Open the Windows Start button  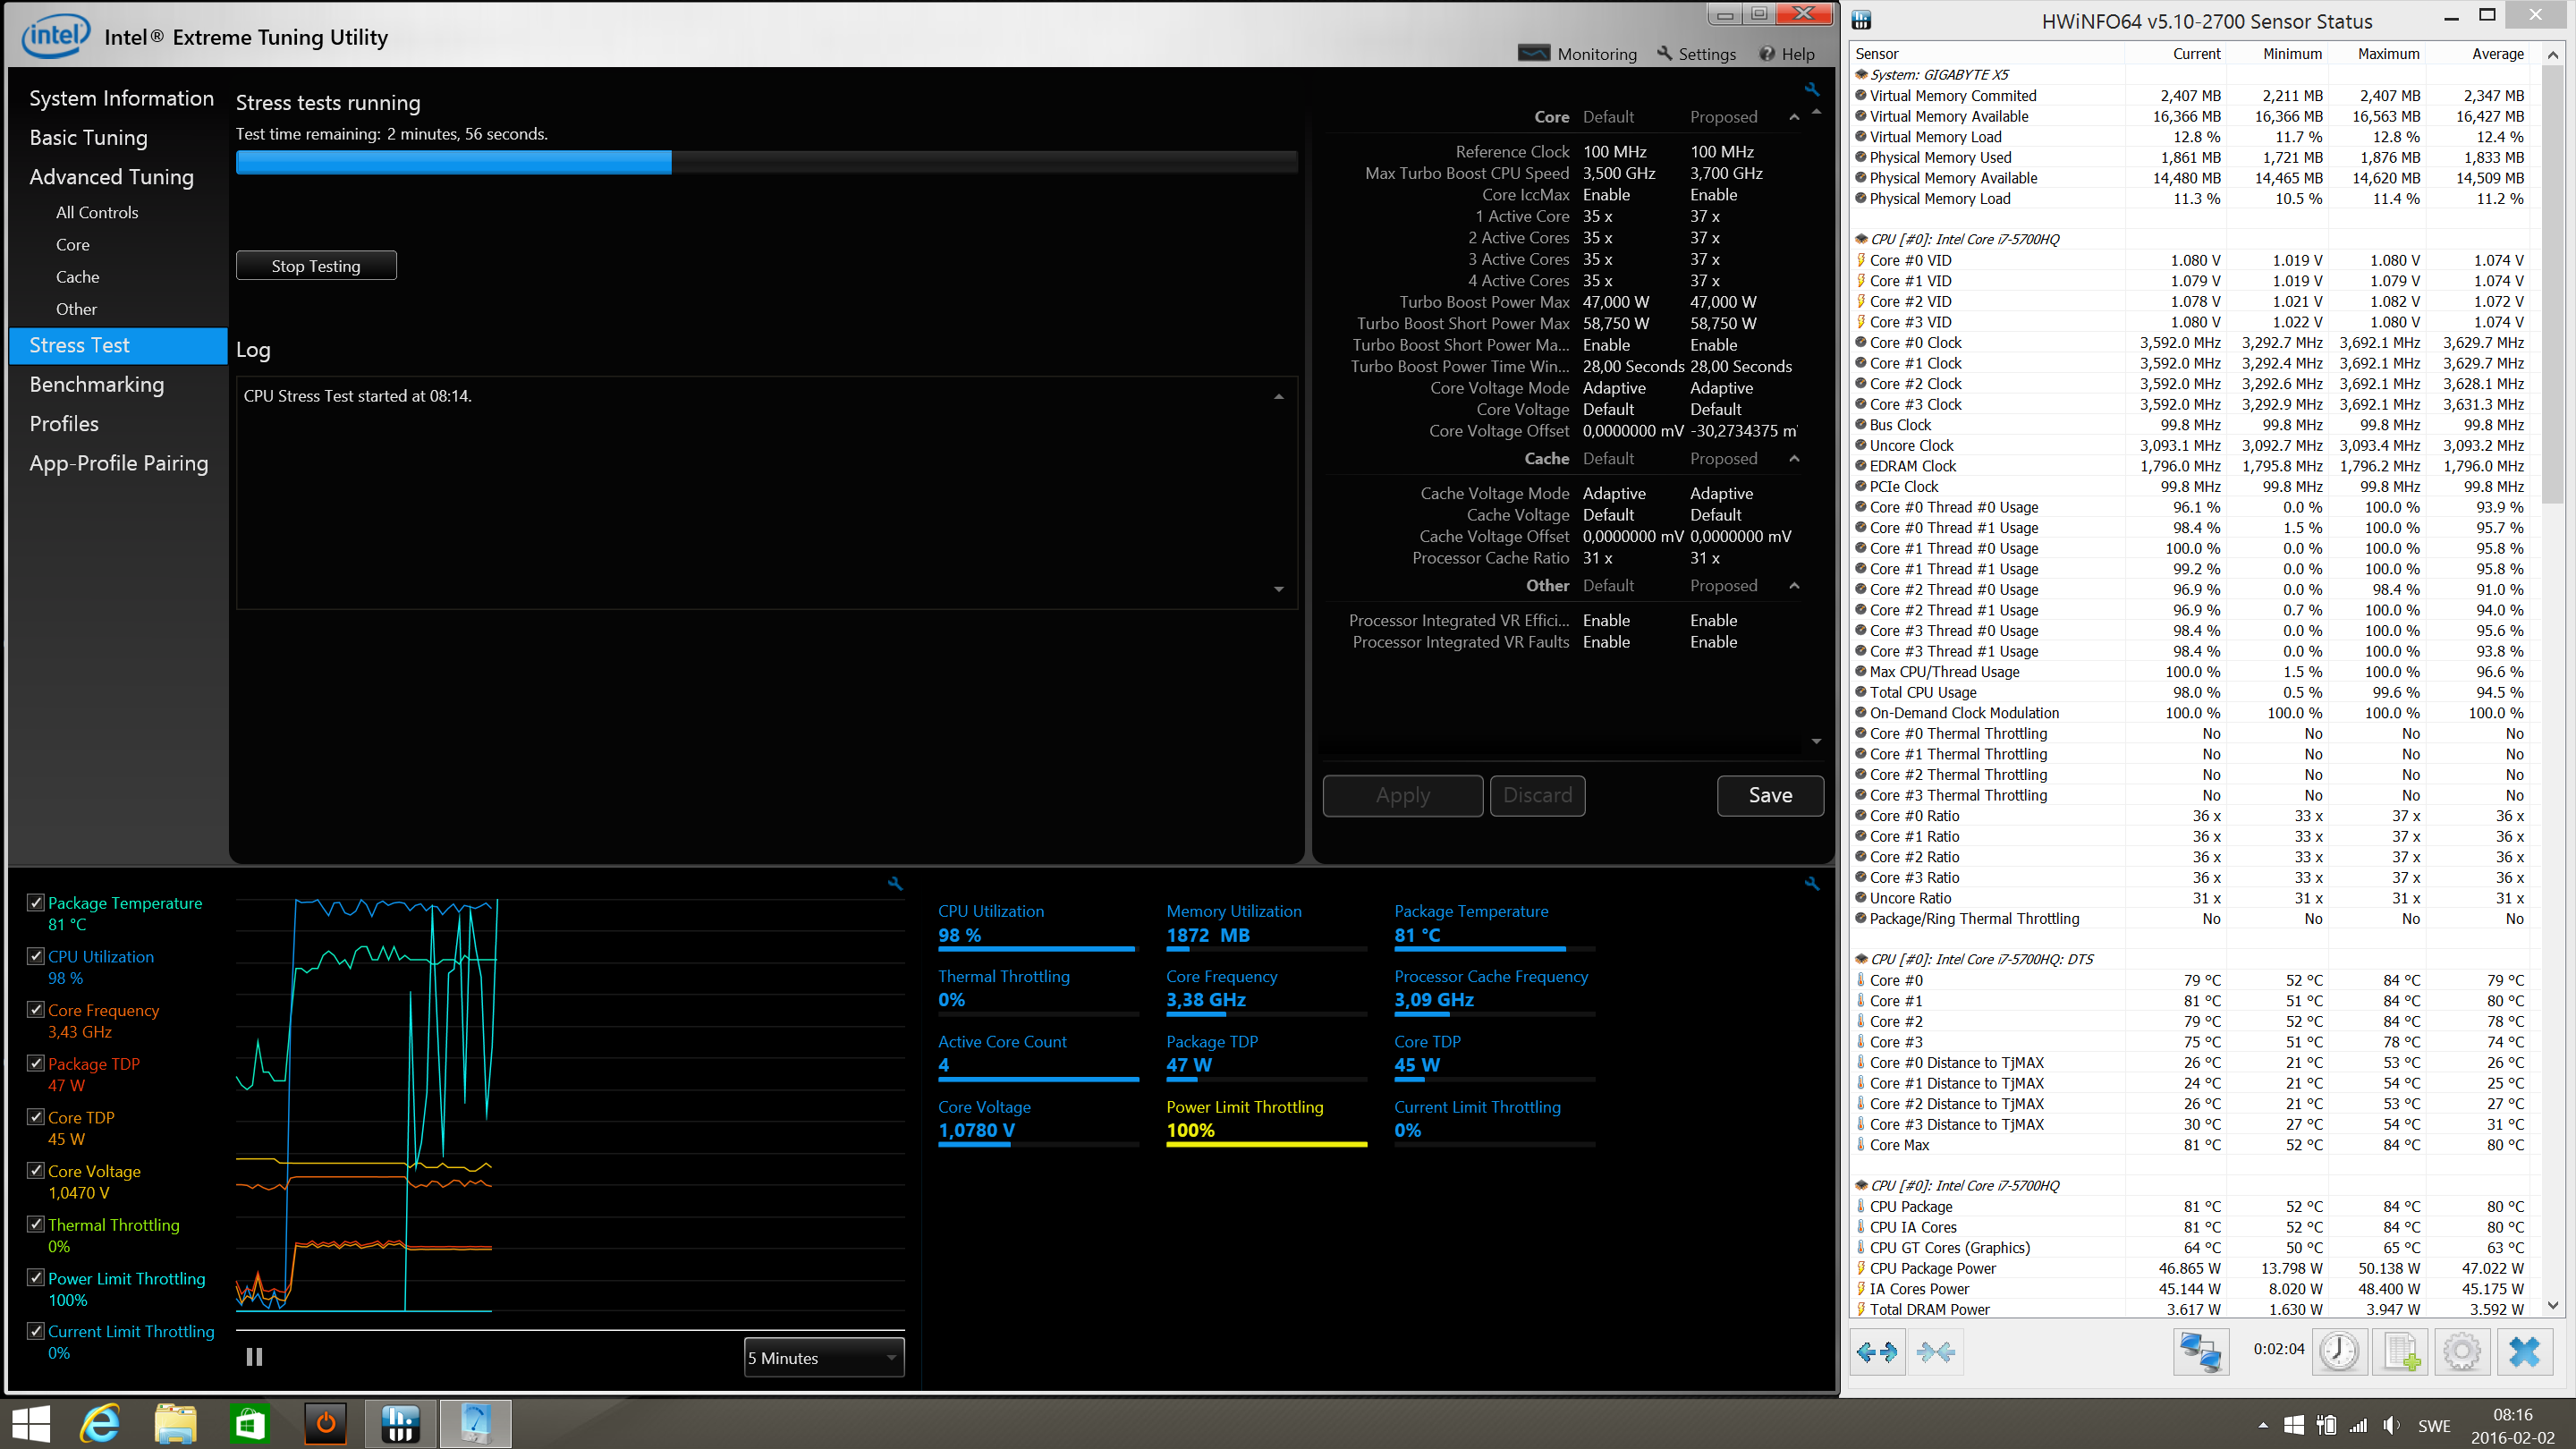30,1424
